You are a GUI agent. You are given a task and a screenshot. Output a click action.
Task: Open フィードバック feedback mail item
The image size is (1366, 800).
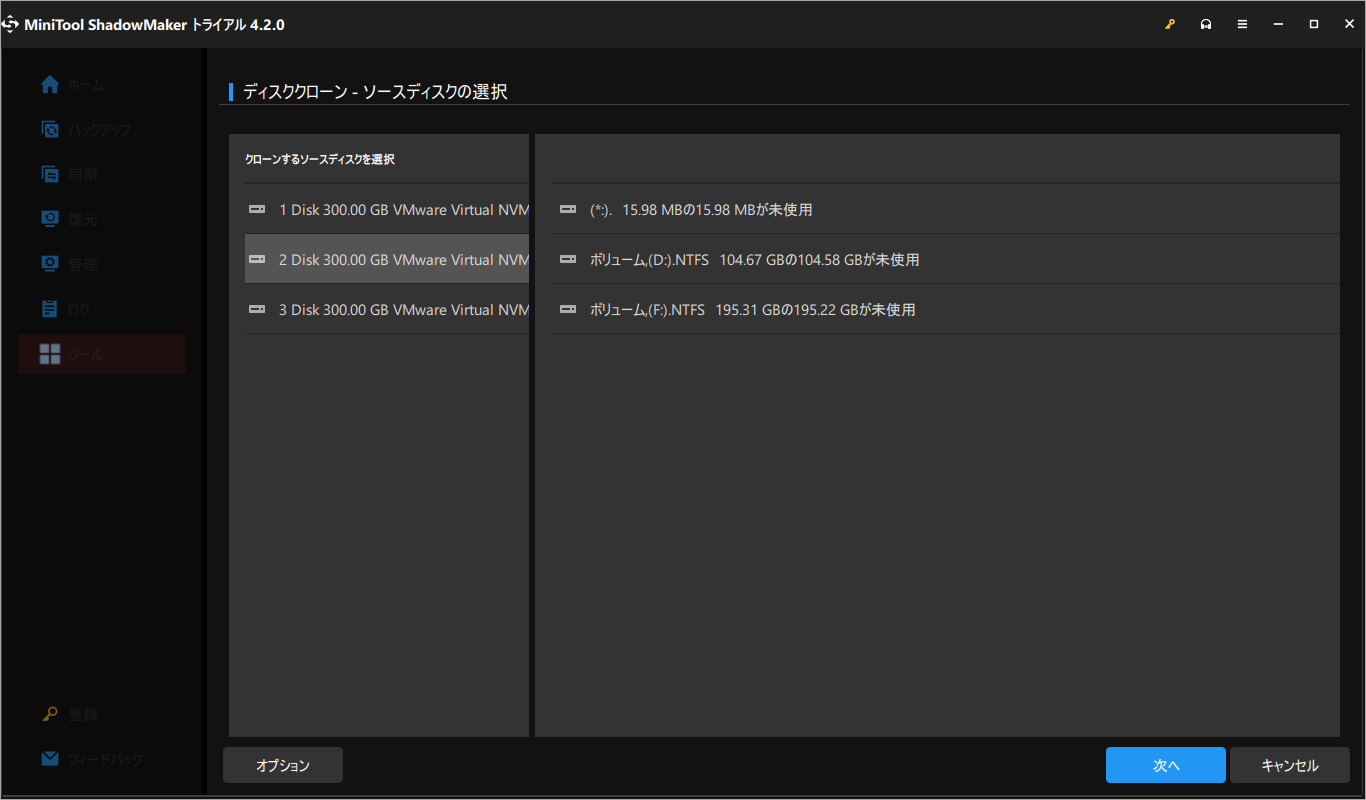92,759
